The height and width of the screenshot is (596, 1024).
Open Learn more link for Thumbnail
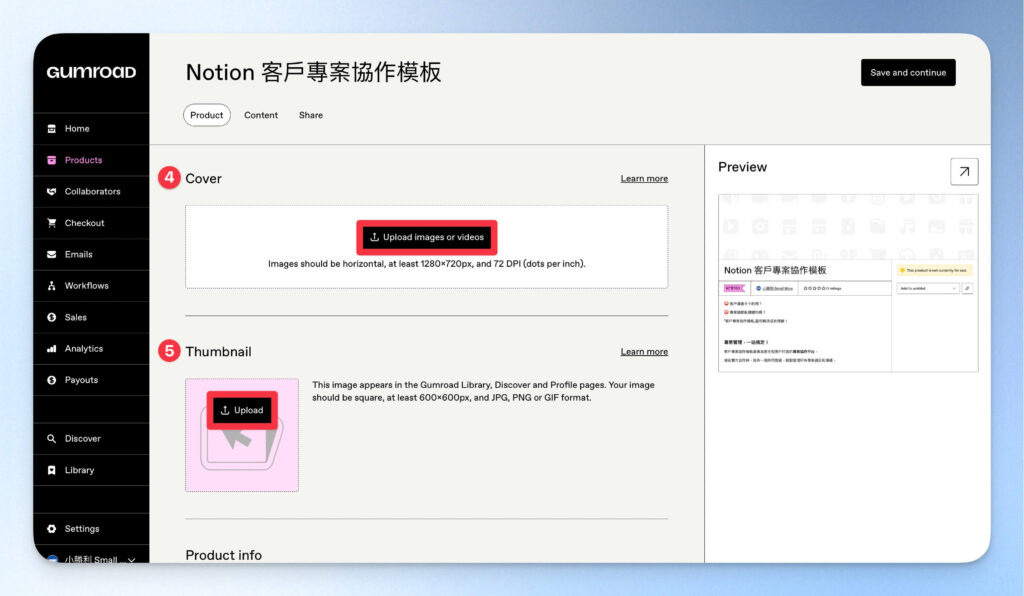click(x=644, y=351)
